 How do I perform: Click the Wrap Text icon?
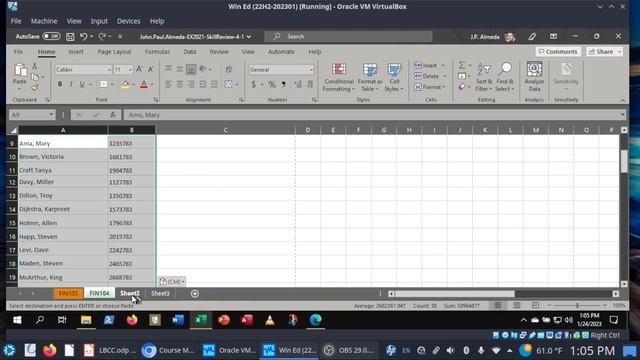point(229,69)
